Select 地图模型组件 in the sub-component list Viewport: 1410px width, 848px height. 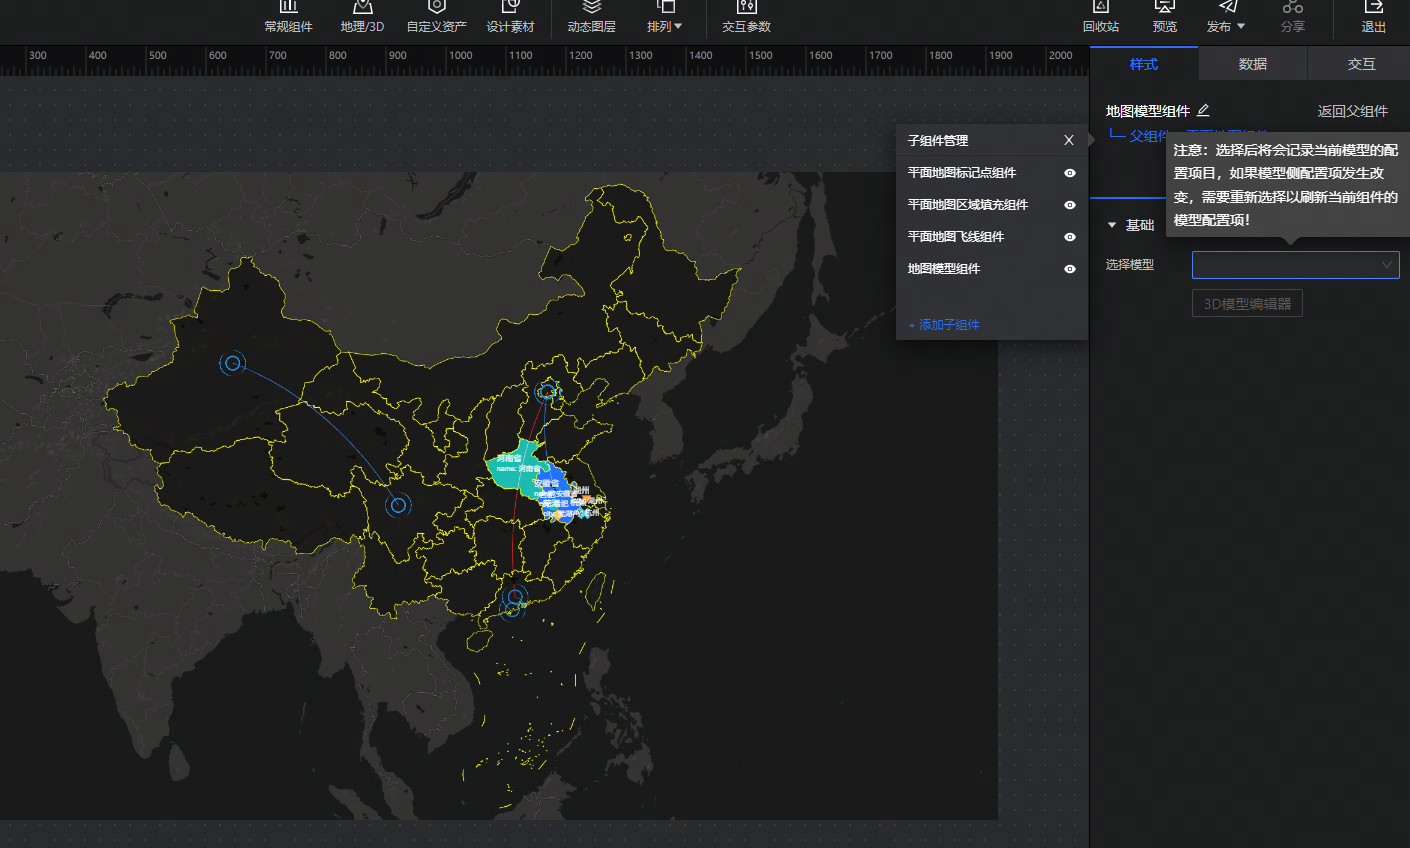(943, 269)
